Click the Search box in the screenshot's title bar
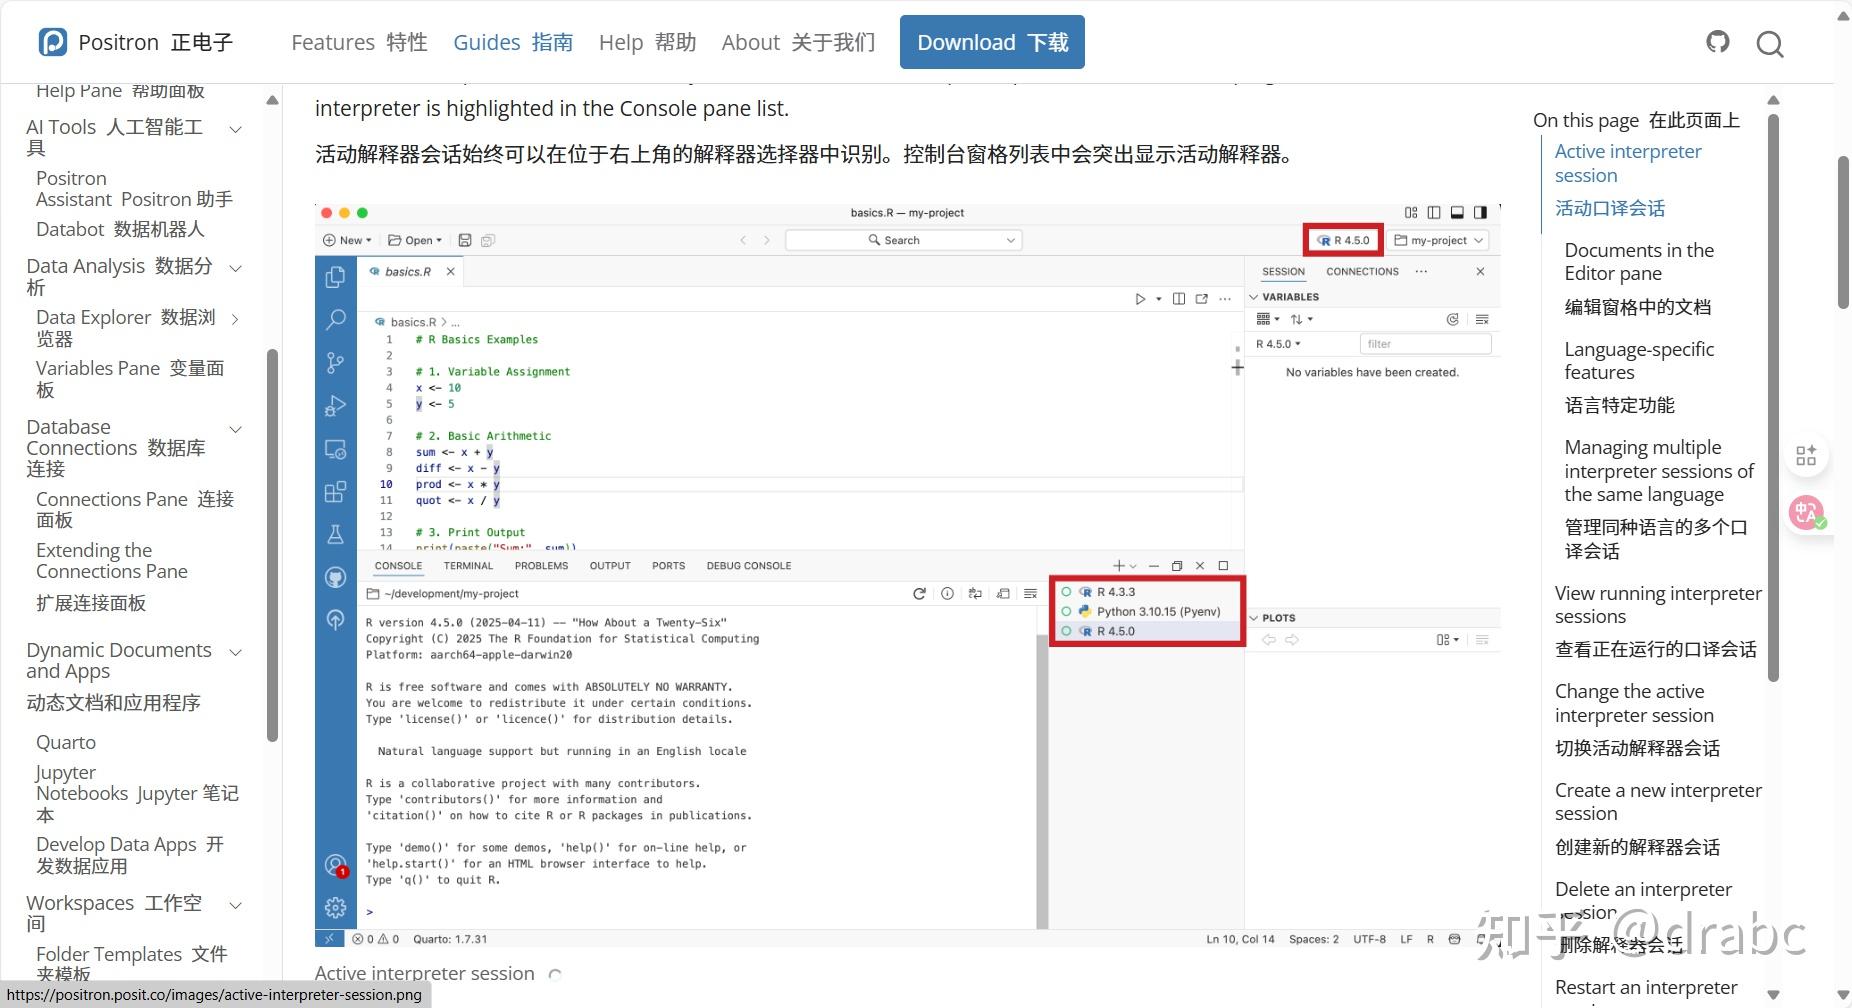This screenshot has height=1008, width=1852. click(902, 240)
